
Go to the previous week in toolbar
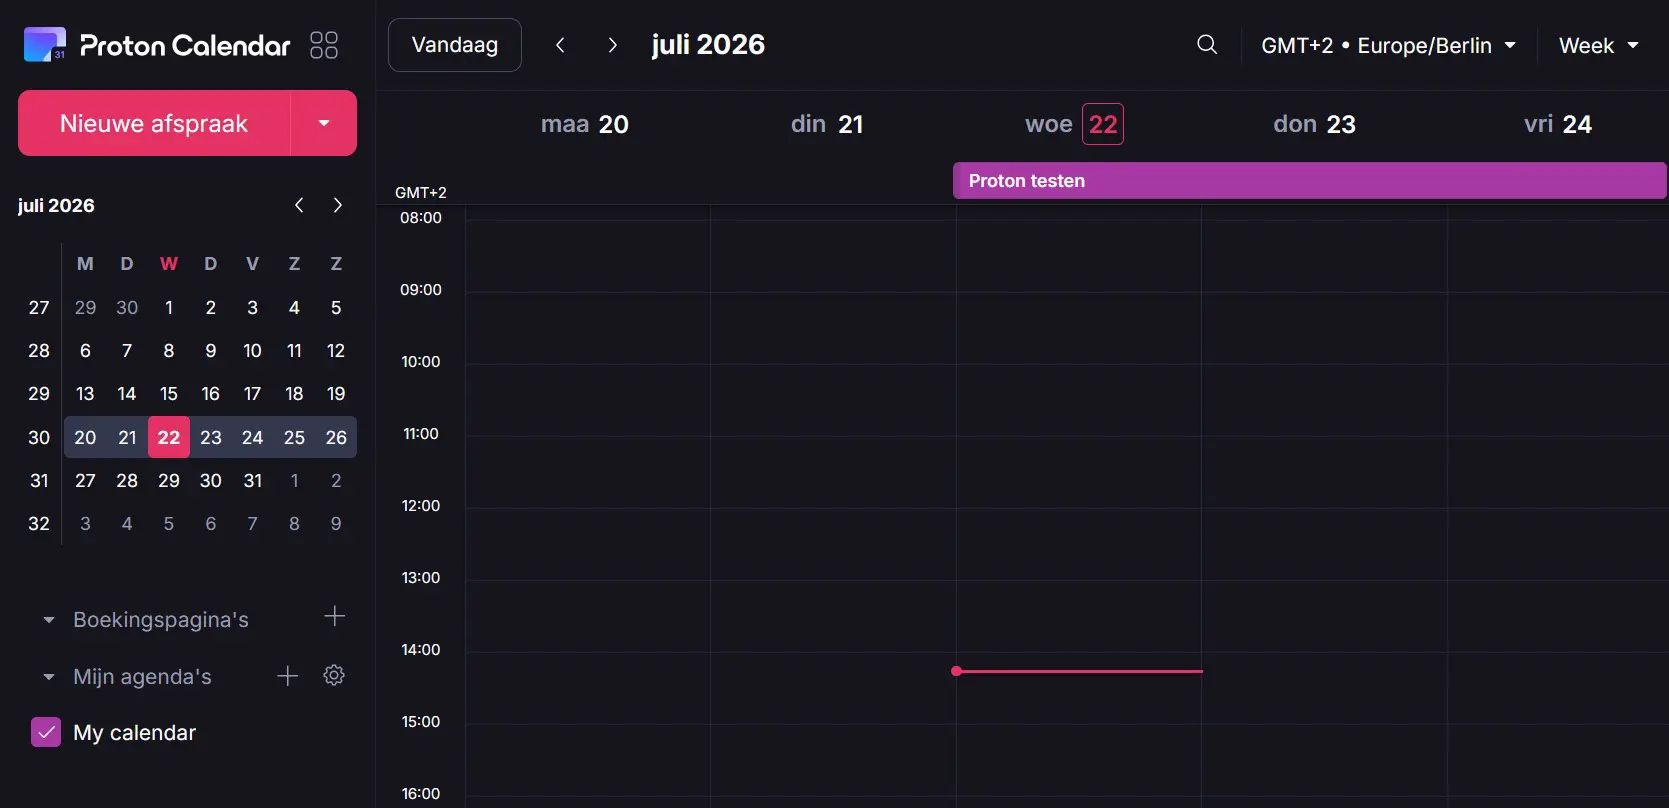pos(560,45)
